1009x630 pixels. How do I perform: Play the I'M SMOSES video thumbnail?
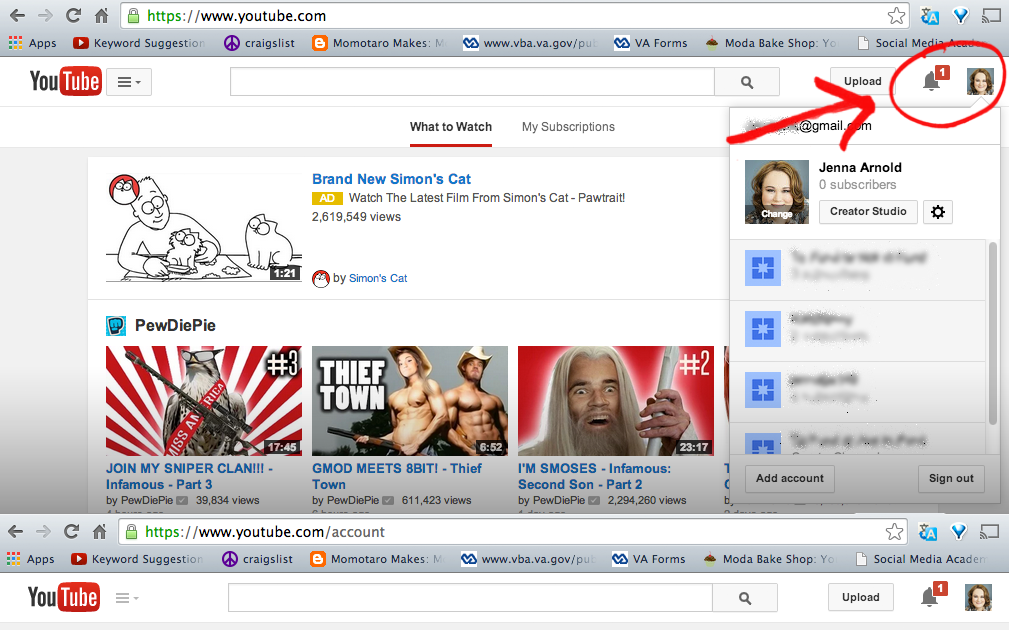point(616,401)
